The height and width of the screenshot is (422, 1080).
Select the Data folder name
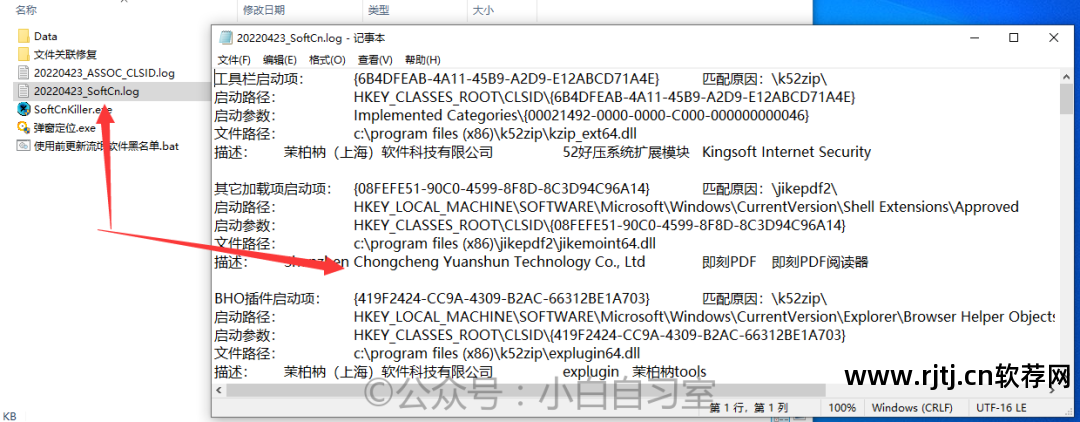[x=45, y=36]
